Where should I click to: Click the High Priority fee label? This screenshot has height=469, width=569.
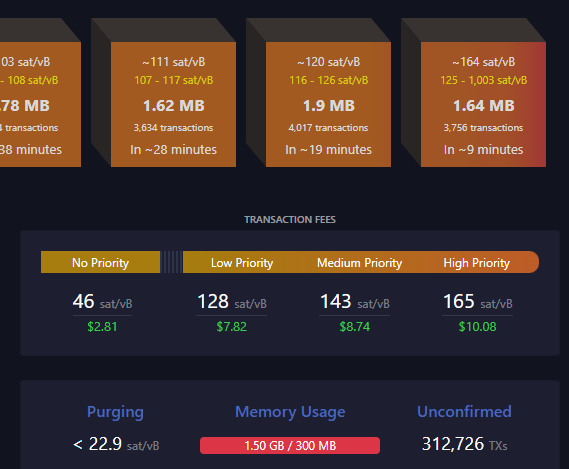pyautogui.click(x=476, y=262)
